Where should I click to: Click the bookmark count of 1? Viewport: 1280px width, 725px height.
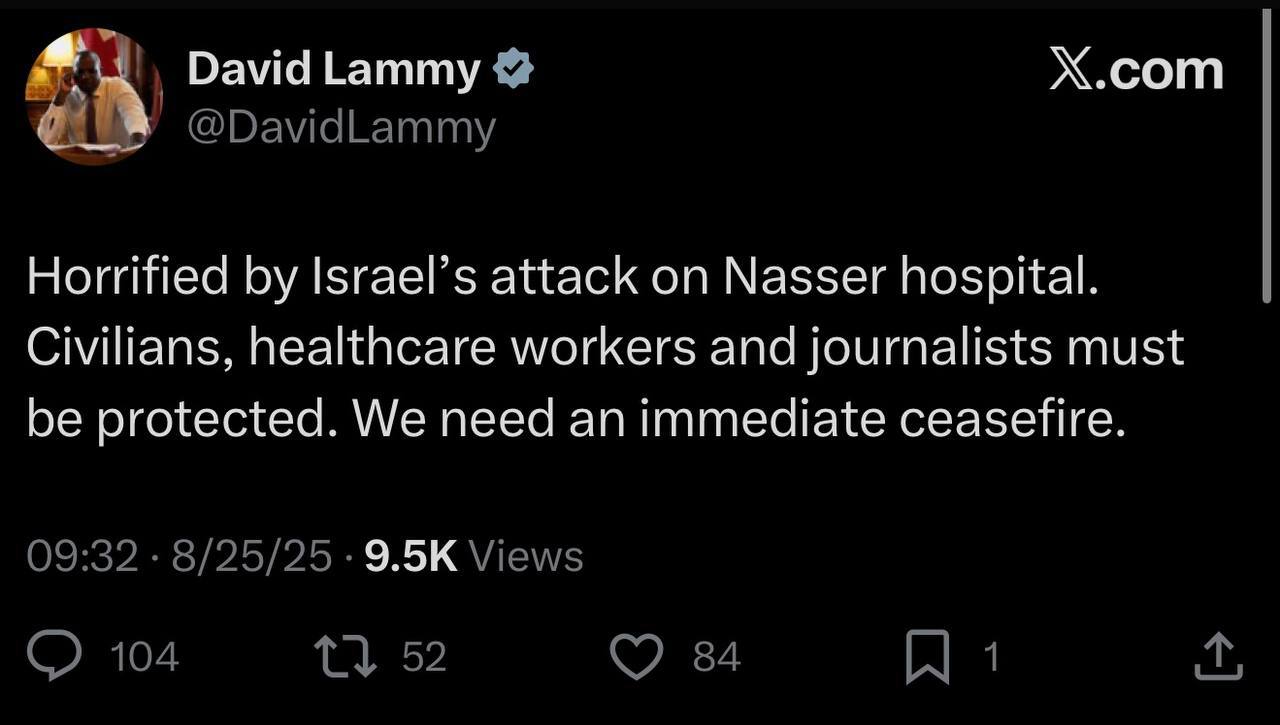coord(990,658)
